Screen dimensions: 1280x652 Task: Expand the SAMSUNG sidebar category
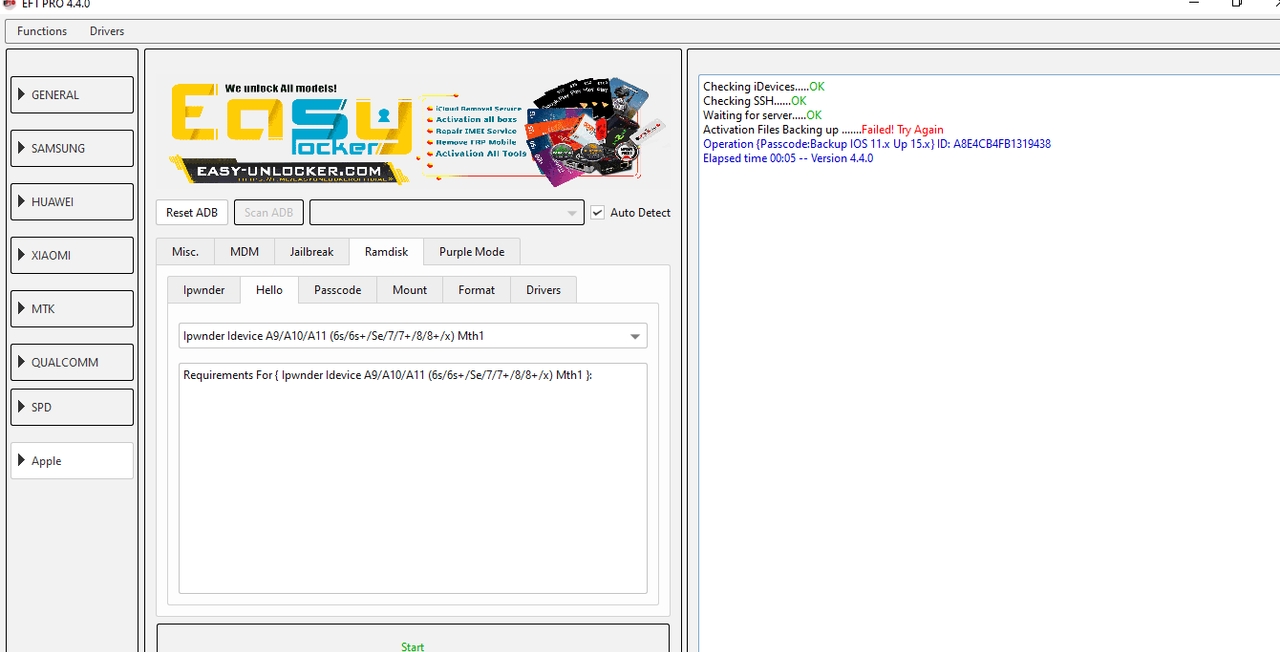[x=72, y=148]
